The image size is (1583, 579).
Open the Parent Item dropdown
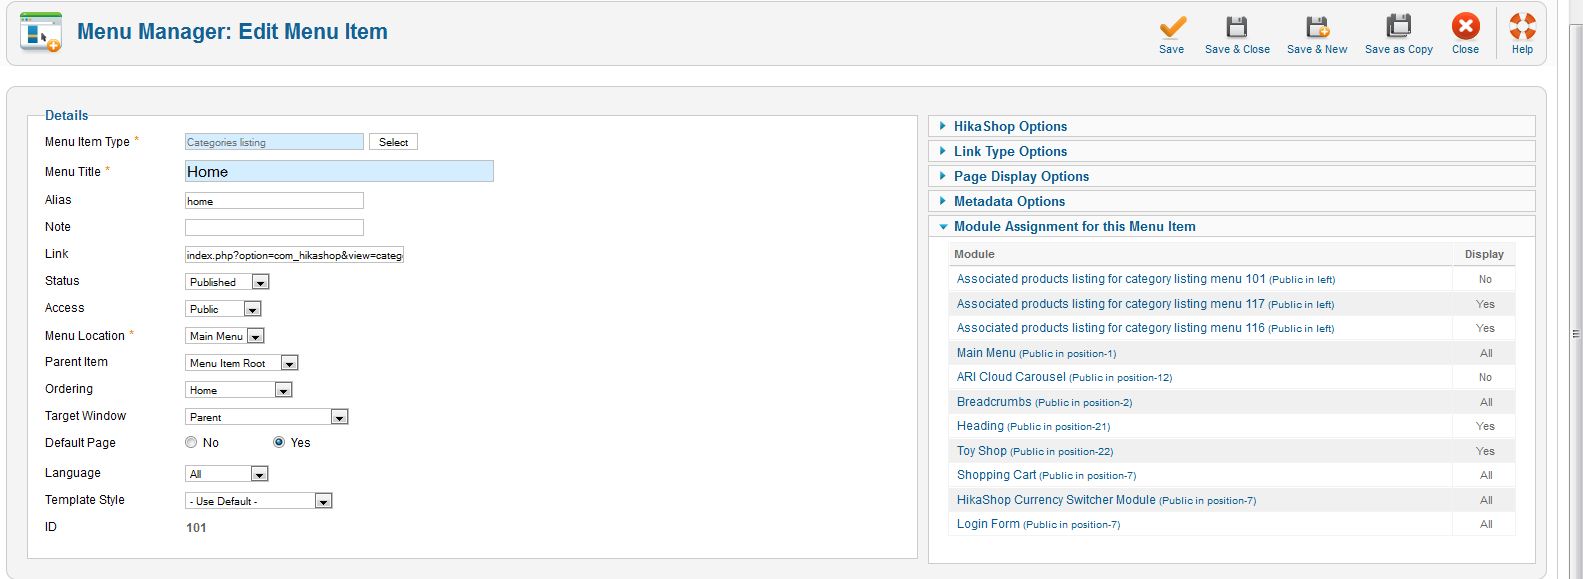(242, 363)
